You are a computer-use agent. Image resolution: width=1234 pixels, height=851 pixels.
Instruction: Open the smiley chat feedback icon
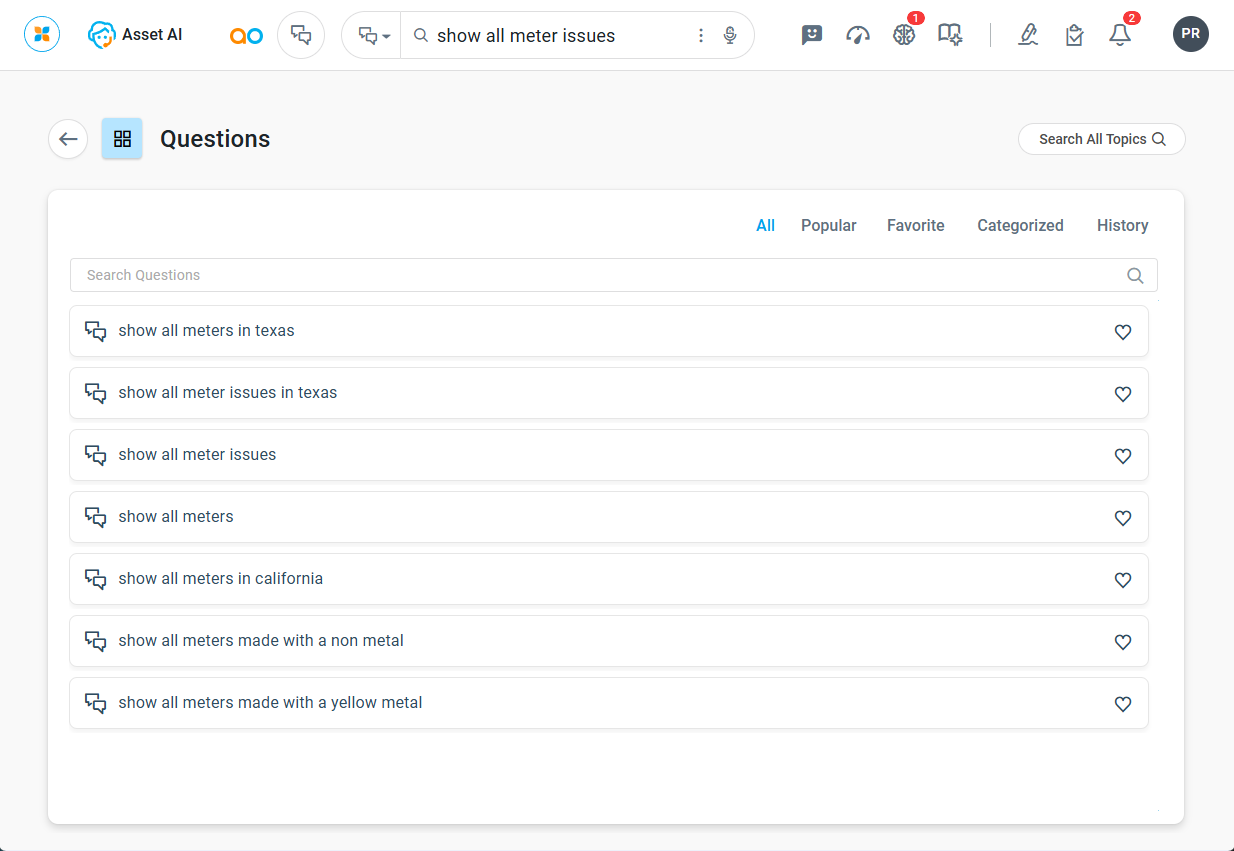tap(812, 35)
